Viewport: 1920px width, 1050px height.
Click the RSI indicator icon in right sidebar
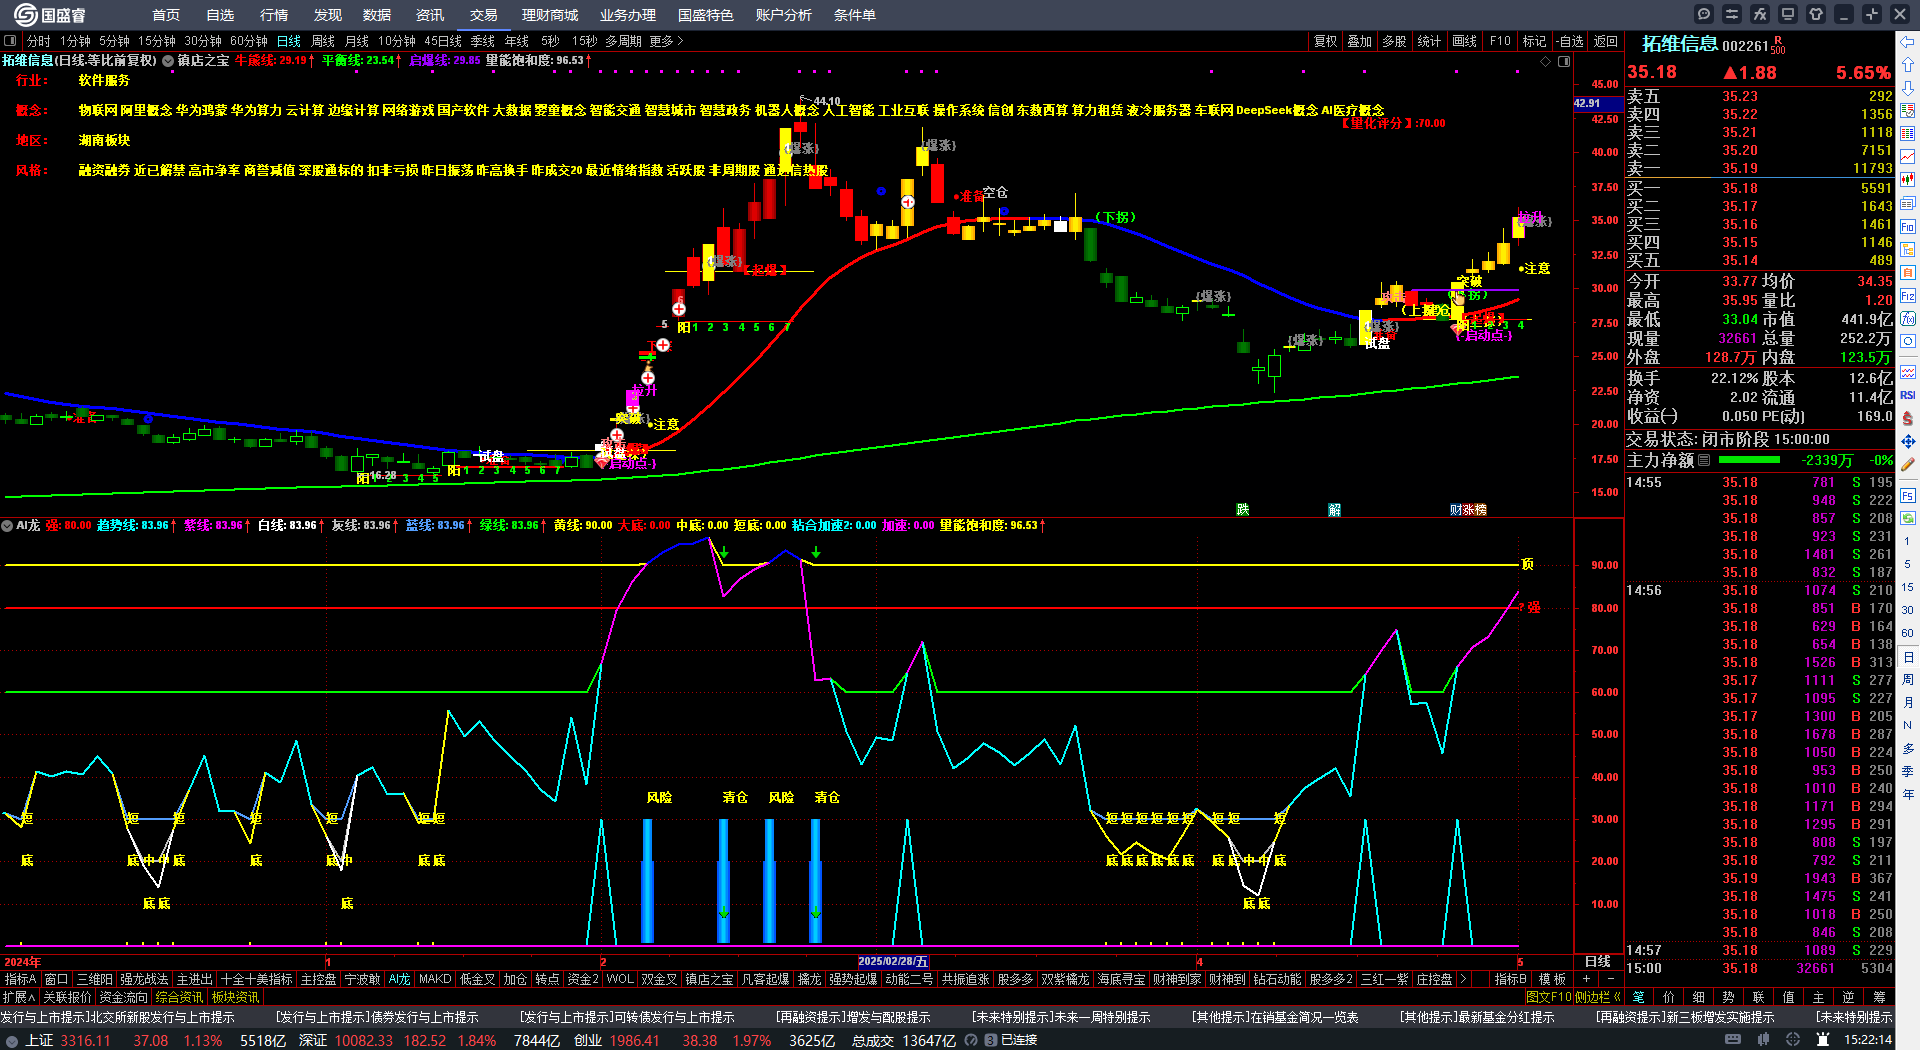coord(1908,396)
